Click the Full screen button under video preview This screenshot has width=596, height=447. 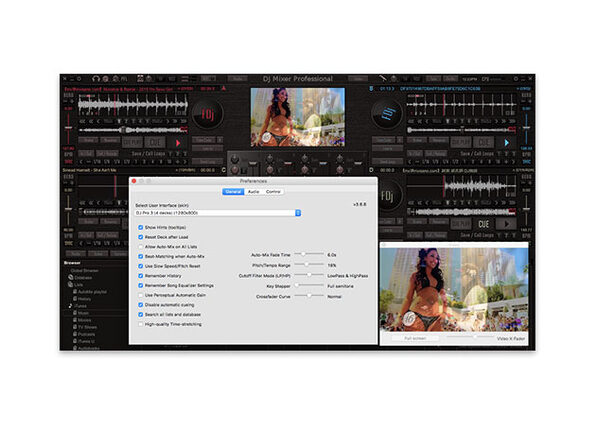click(x=415, y=338)
